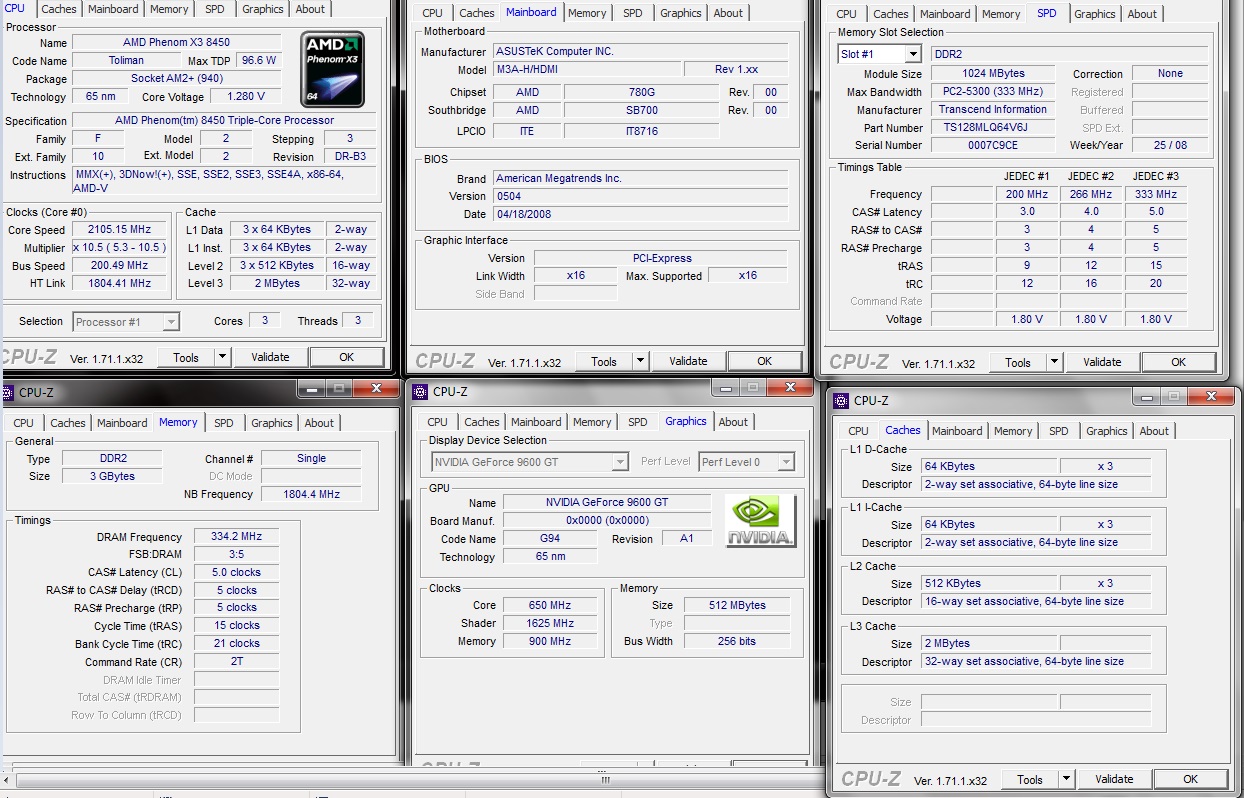Viewport: 1244px width, 798px height.
Task: Click the AMD Phenom X3 logo
Action: pos(333,69)
